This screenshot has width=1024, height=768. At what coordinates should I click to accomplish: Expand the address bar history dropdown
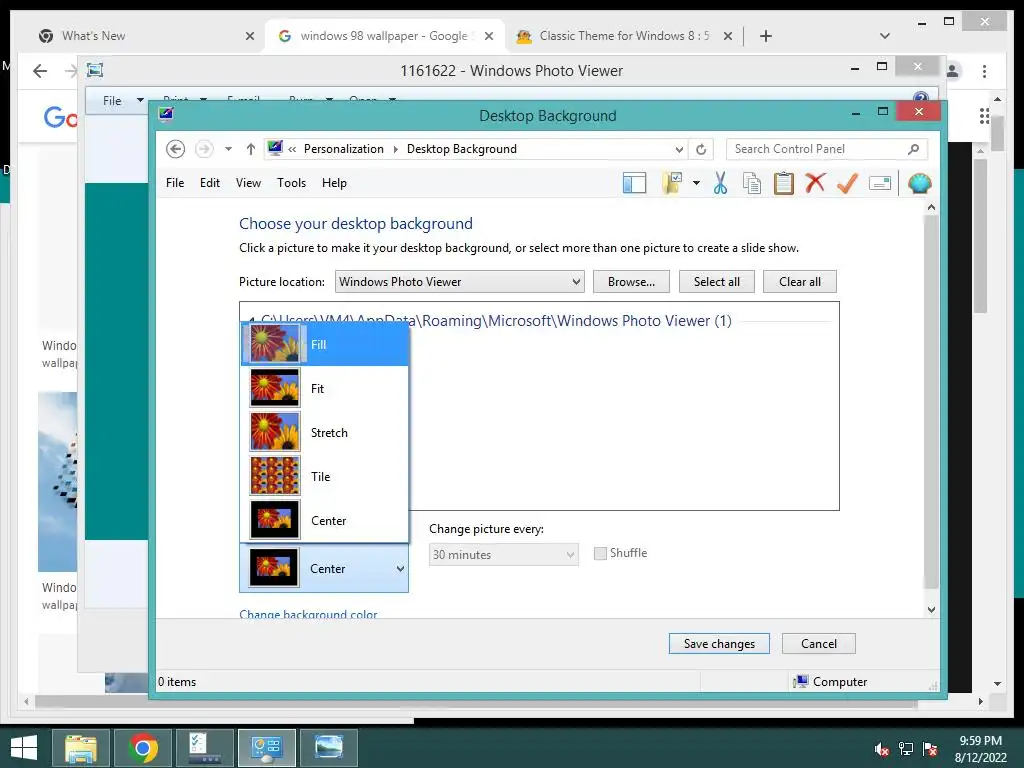coord(679,150)
